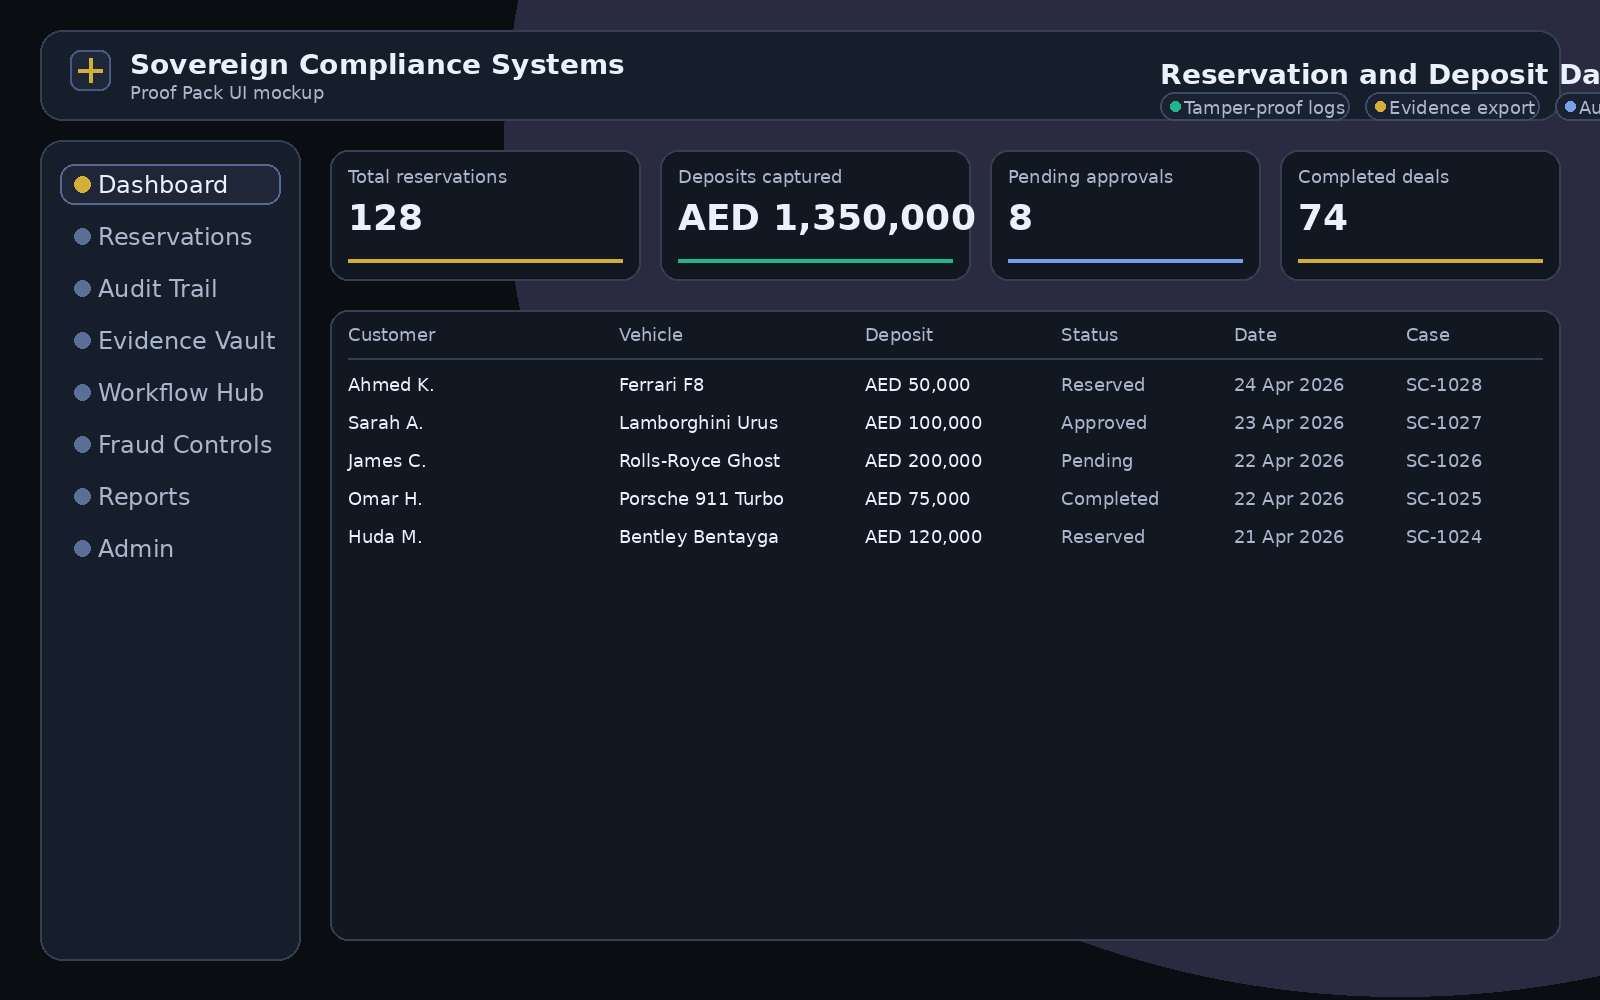
Task: Click the bullet icon beside Fraud Controls
Action: coord(83,445)
